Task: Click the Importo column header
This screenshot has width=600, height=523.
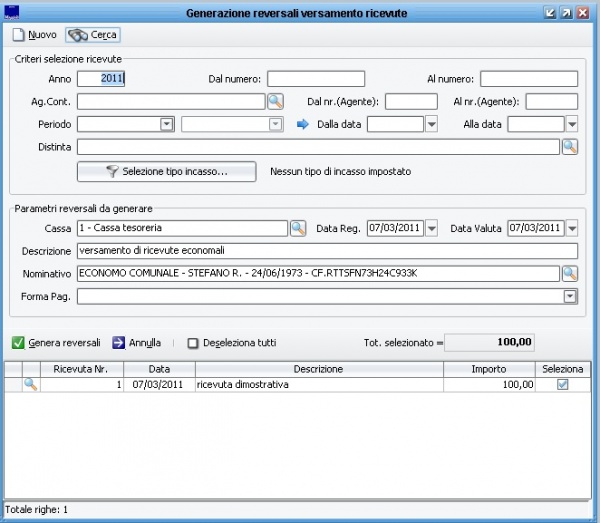Action: (488, 369)
